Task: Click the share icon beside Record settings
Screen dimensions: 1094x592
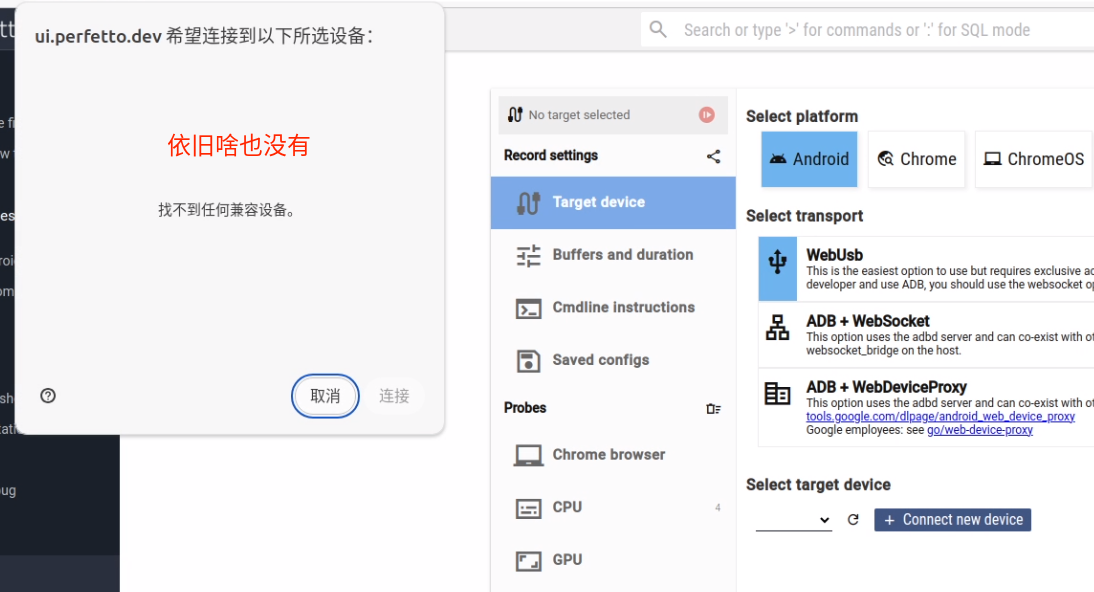Action: coord(713,156)
